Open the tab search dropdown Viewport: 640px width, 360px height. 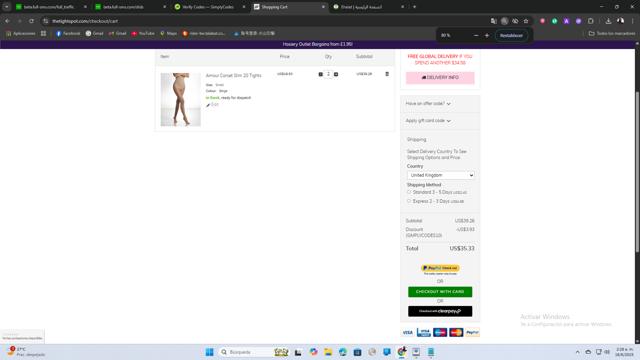point(7,7)
